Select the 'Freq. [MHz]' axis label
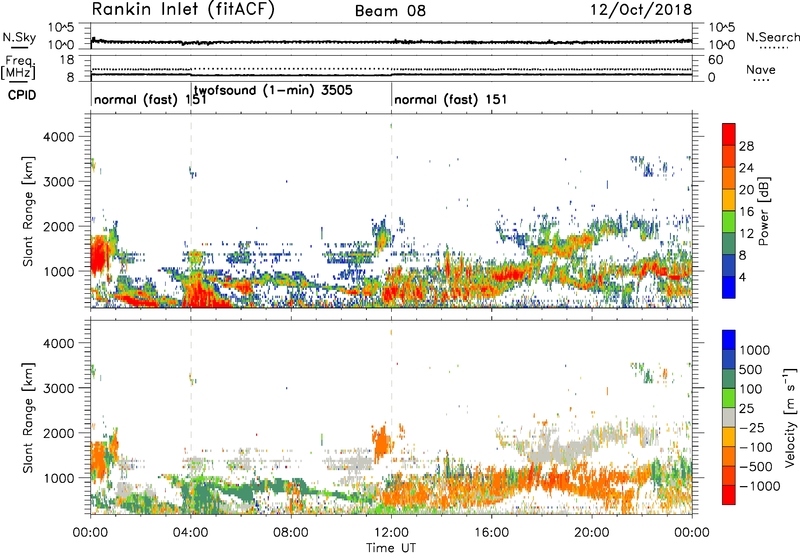This screenshot has width=800, height=554. click(x=19, y=68)
